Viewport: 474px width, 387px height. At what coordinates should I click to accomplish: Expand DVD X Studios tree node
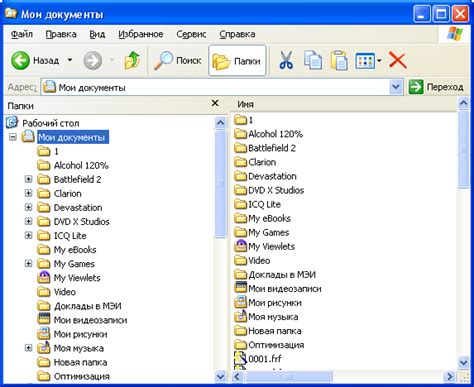(x=29, y=221)
